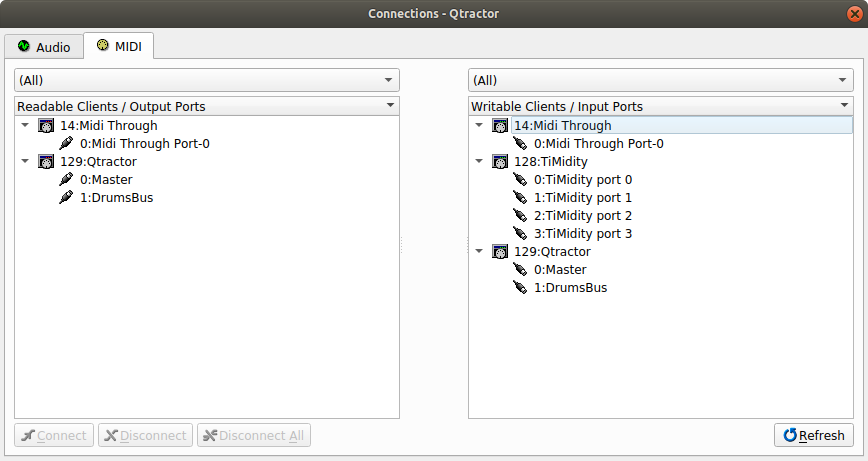
Task: Open the writable clients filter dropdown
Action: pos(660,80)
